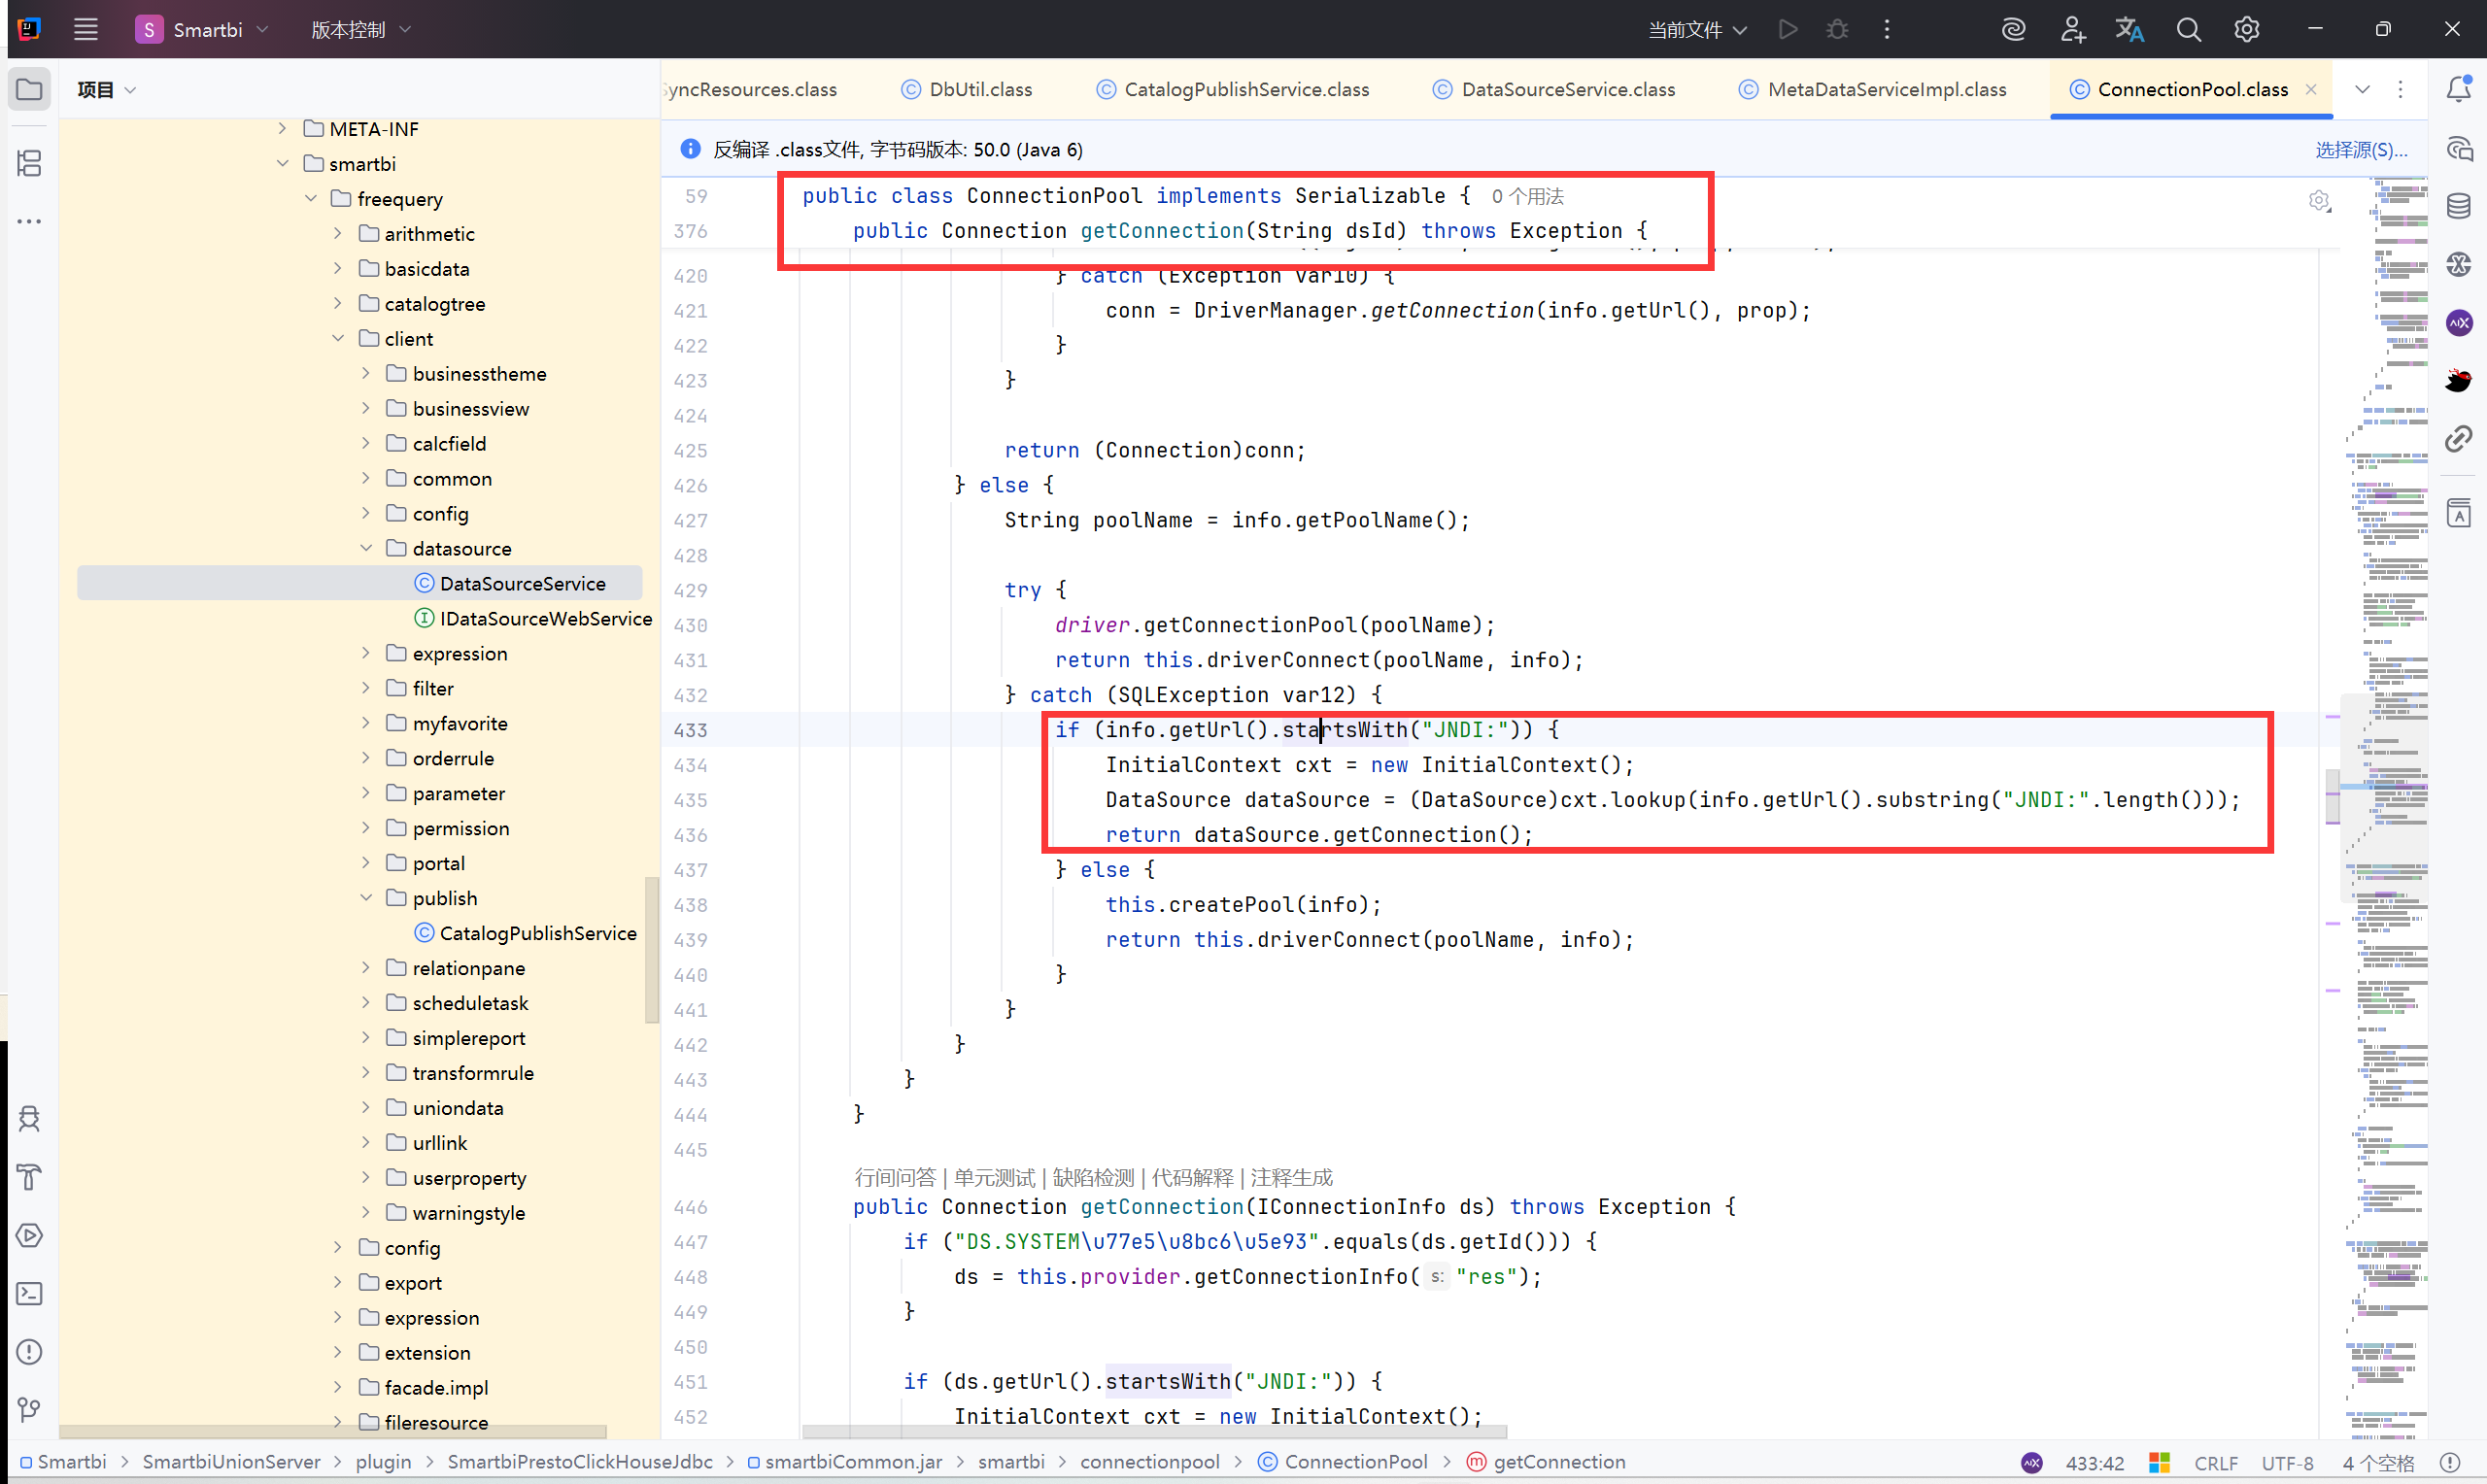Open the Notifications bell icon
Image resolution: width=2487 pixels, height=1484 pixels.
pos(2458,89)
